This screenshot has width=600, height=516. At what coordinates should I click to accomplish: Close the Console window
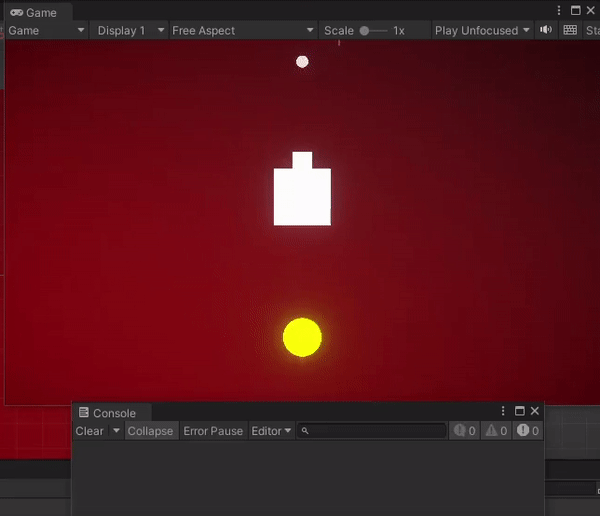tap(535, 411)
